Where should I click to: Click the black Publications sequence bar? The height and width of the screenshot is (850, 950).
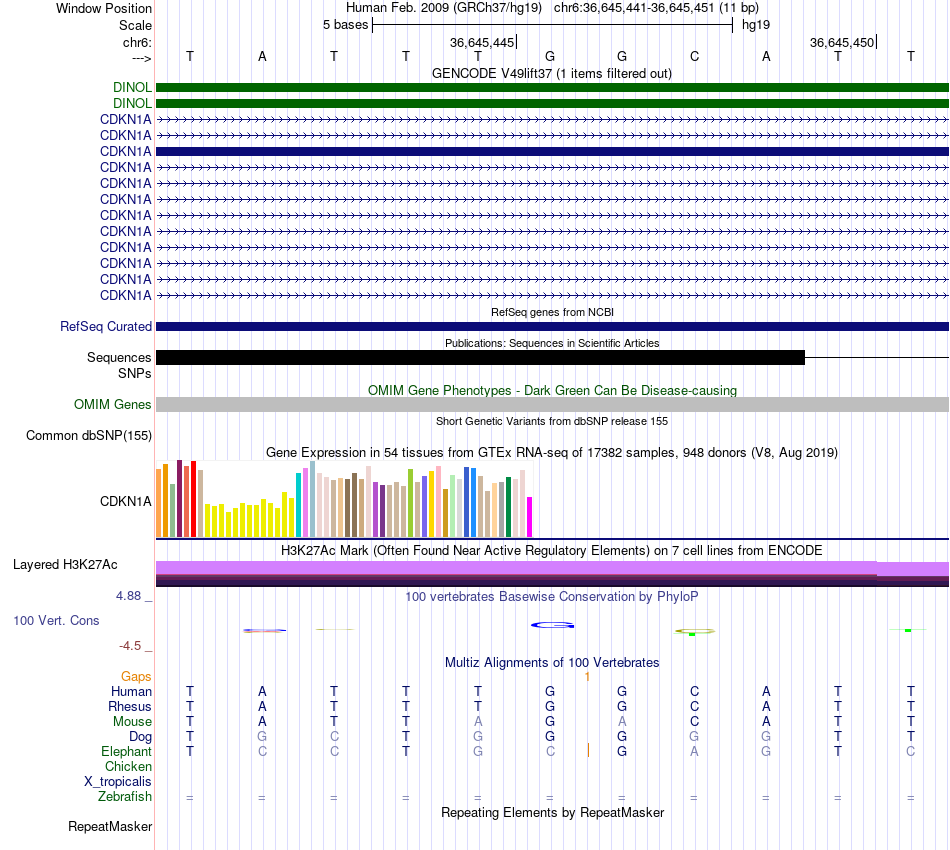point(480,357)
